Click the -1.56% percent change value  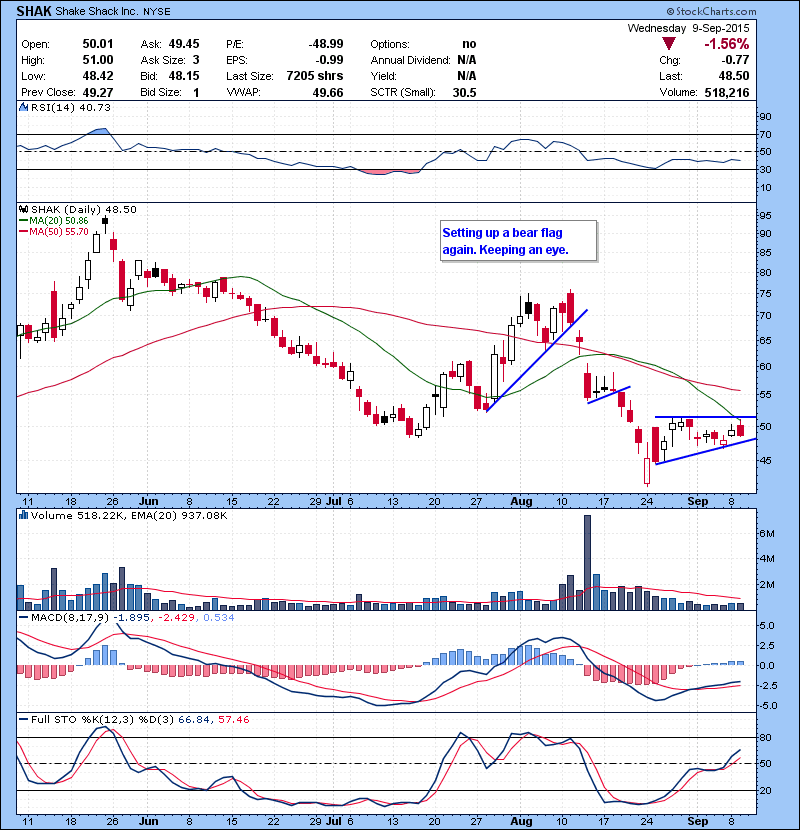726,45
